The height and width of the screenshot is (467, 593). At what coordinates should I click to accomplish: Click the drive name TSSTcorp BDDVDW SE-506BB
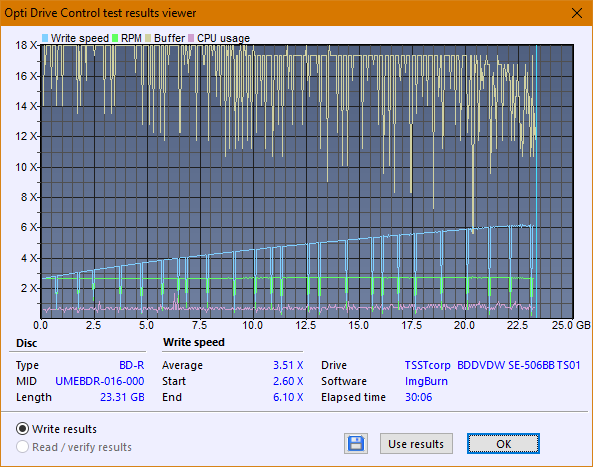coord(479,365)
